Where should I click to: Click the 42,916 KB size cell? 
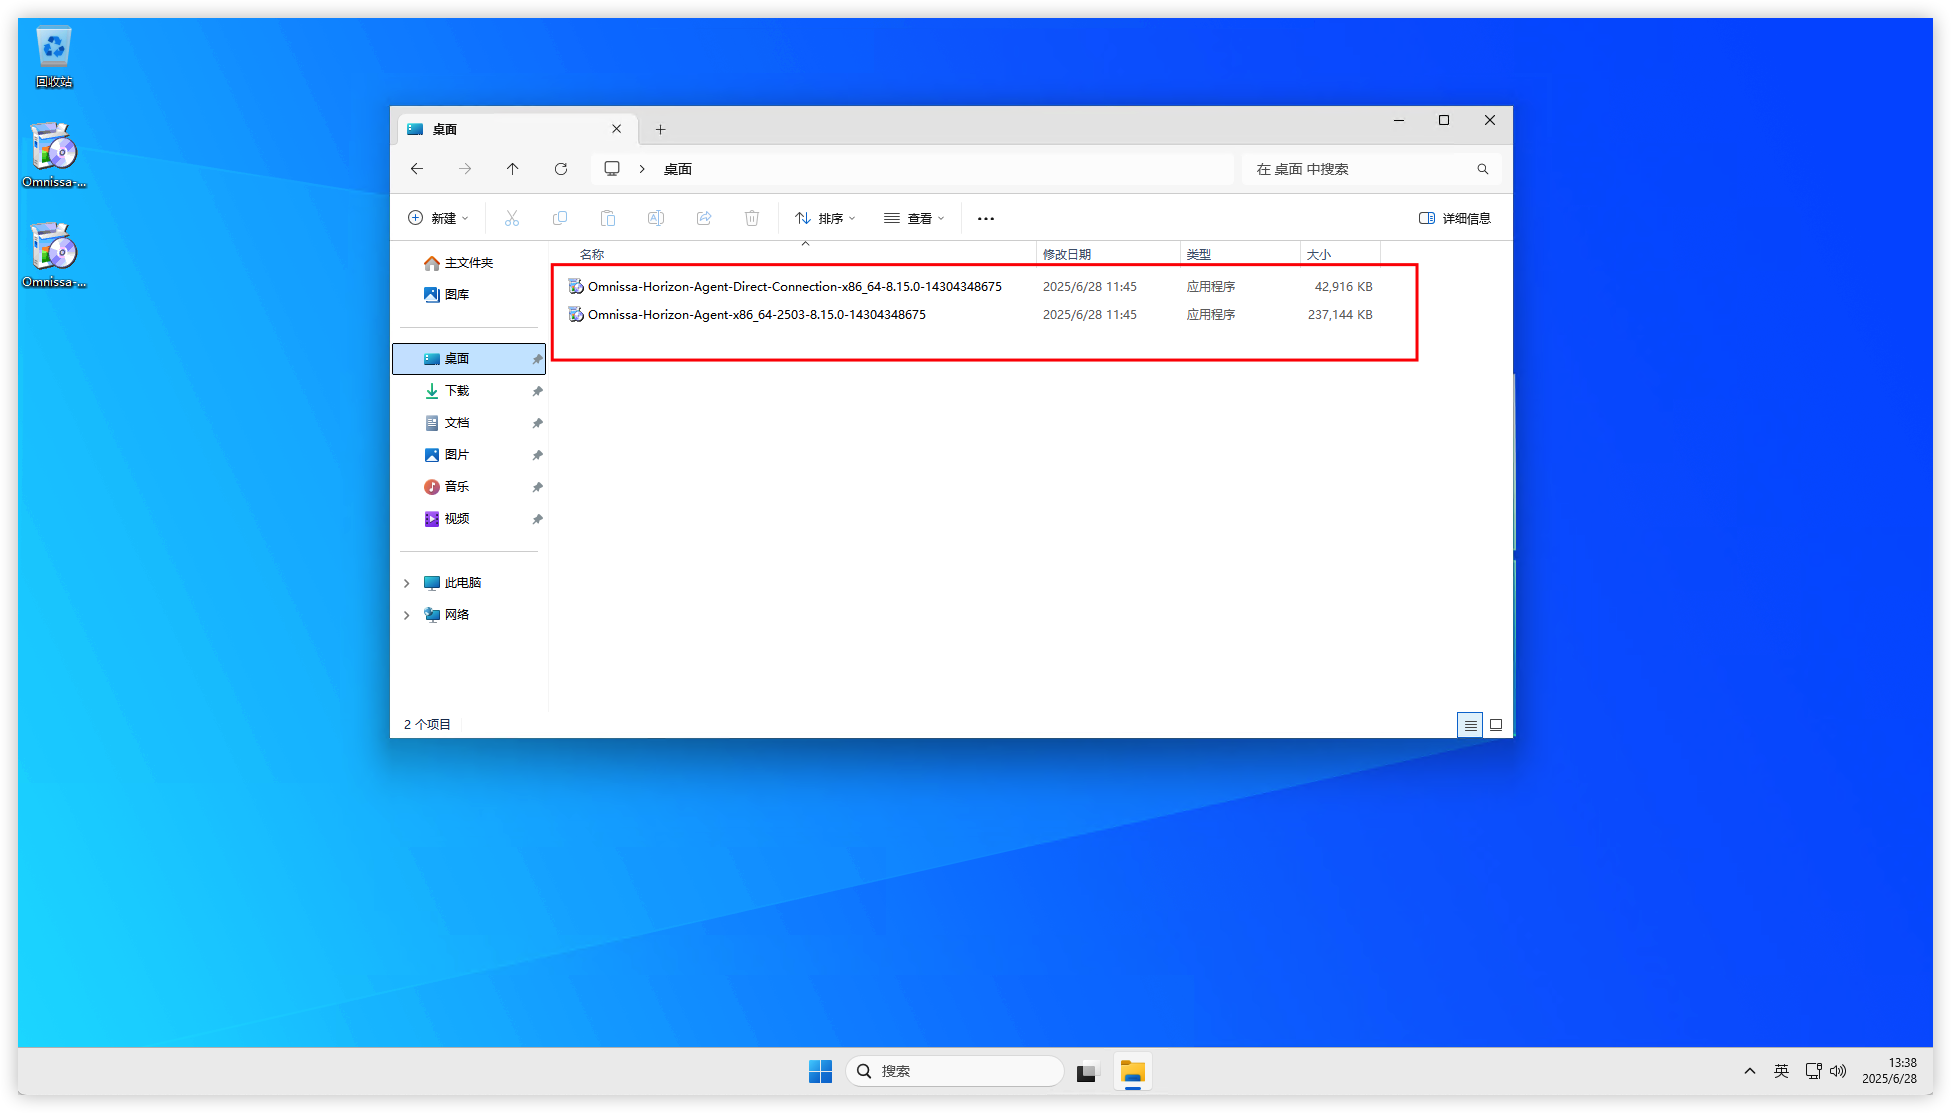(x=1343, y=287)
